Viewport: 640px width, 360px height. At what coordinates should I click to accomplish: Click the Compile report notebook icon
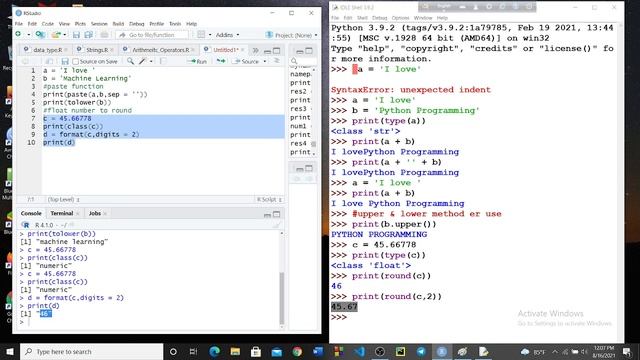coord(163,61)
